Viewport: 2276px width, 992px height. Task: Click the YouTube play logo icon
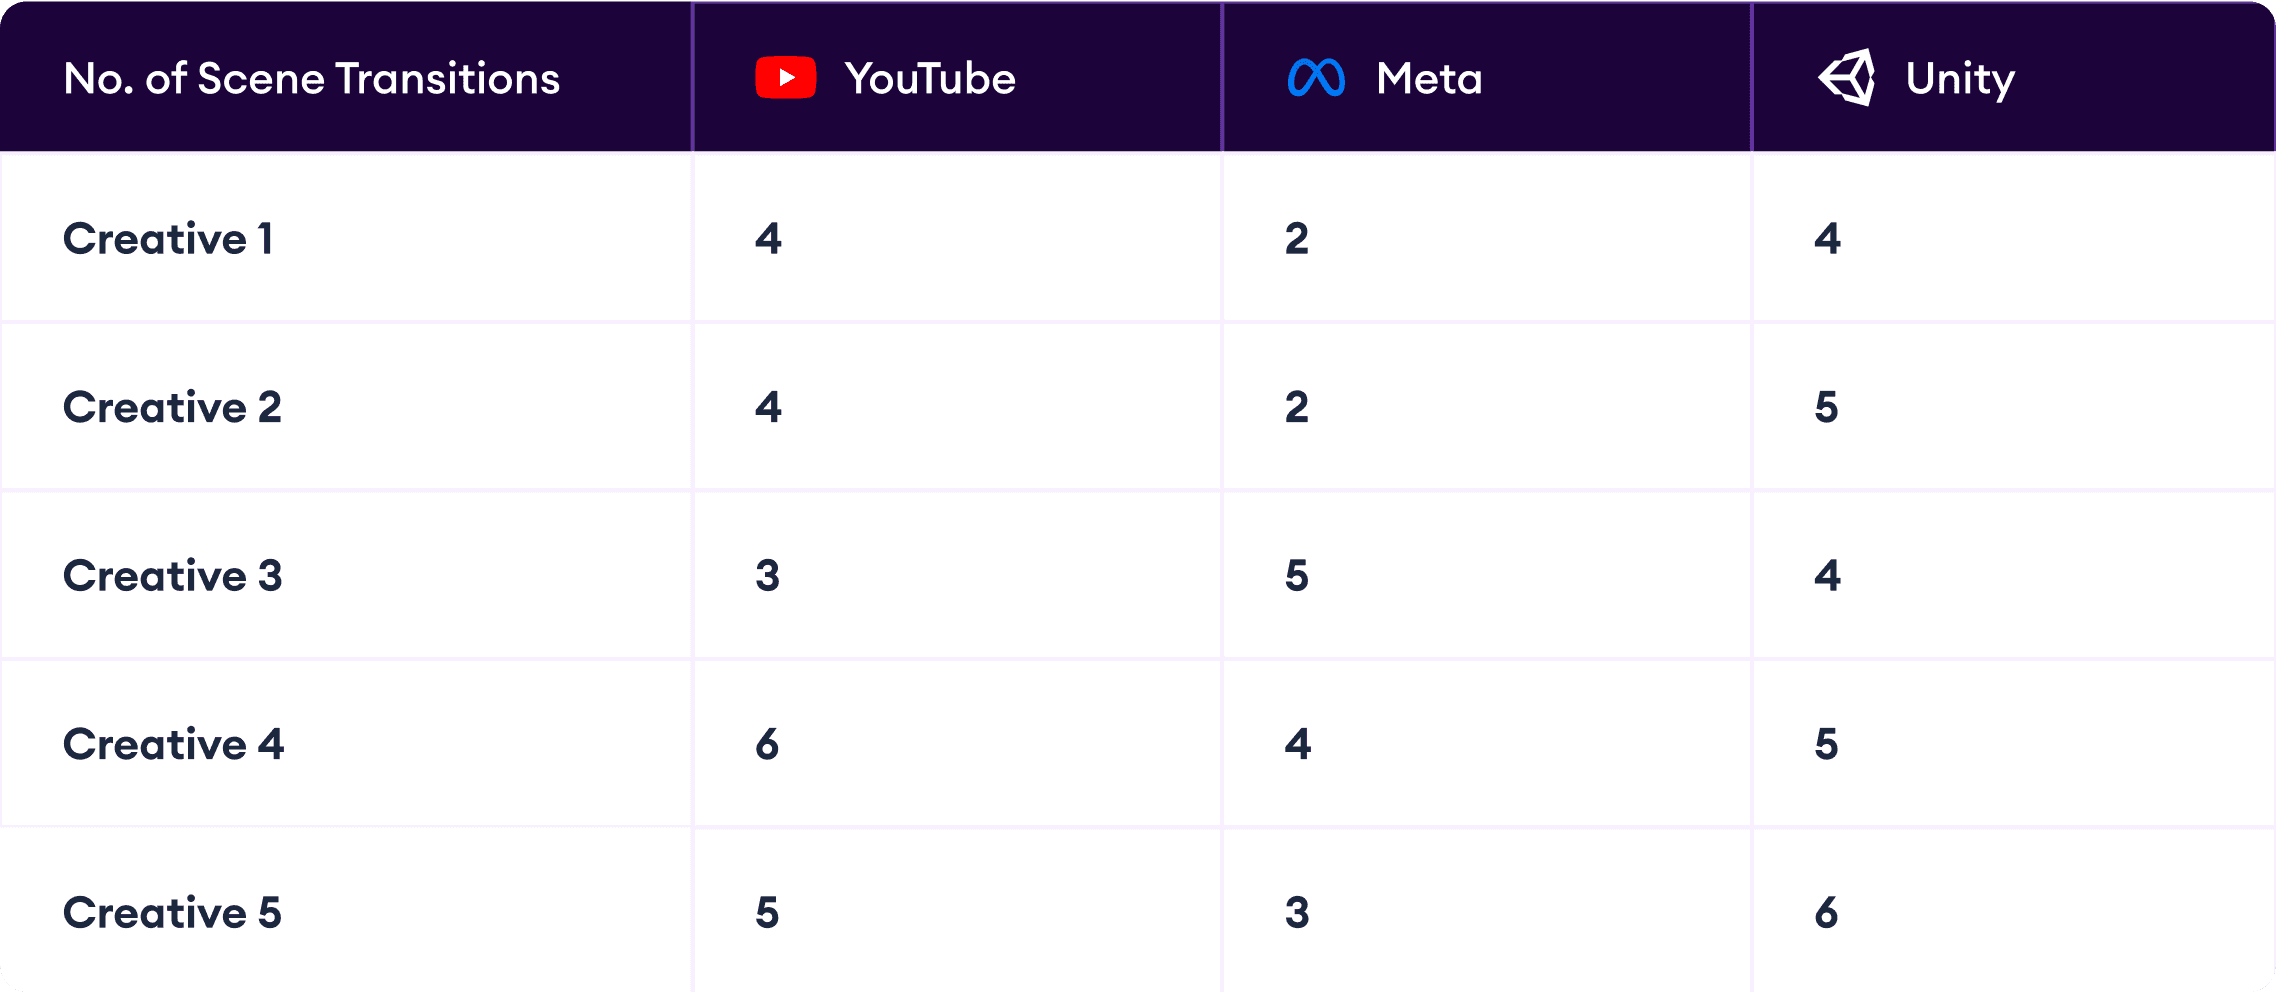point(785,78)
